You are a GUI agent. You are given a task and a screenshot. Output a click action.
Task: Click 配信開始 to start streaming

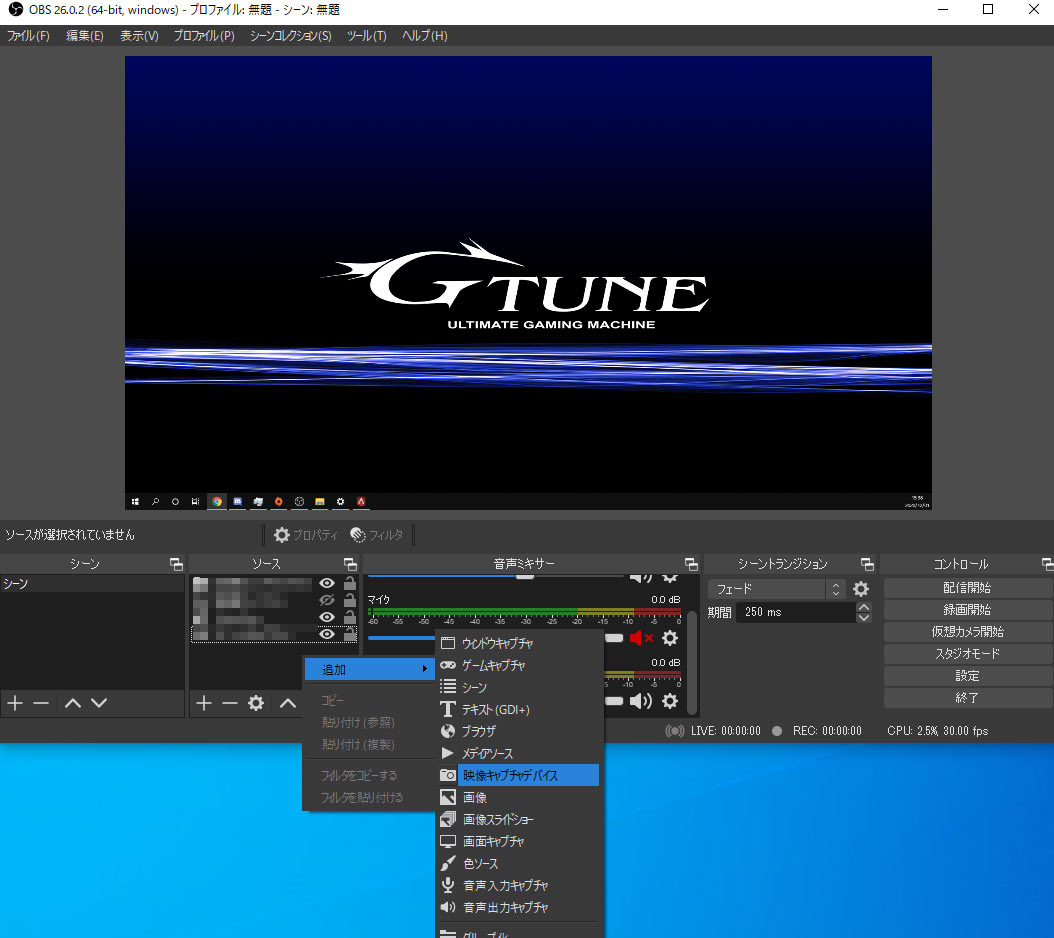pos(967,588)
